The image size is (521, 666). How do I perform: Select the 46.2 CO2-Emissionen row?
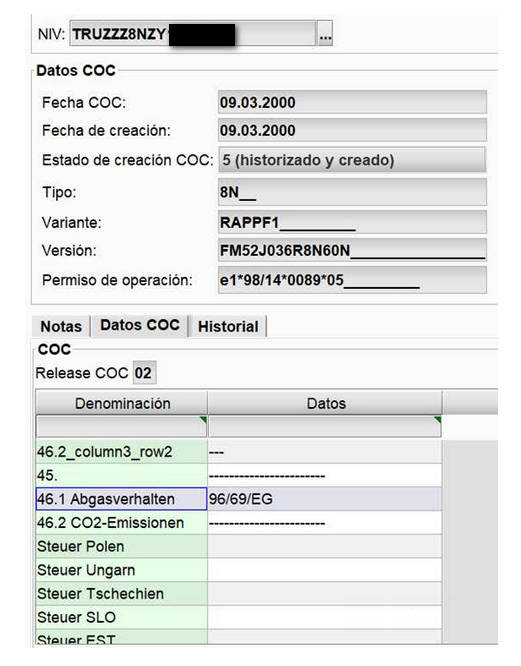point(239,522)
